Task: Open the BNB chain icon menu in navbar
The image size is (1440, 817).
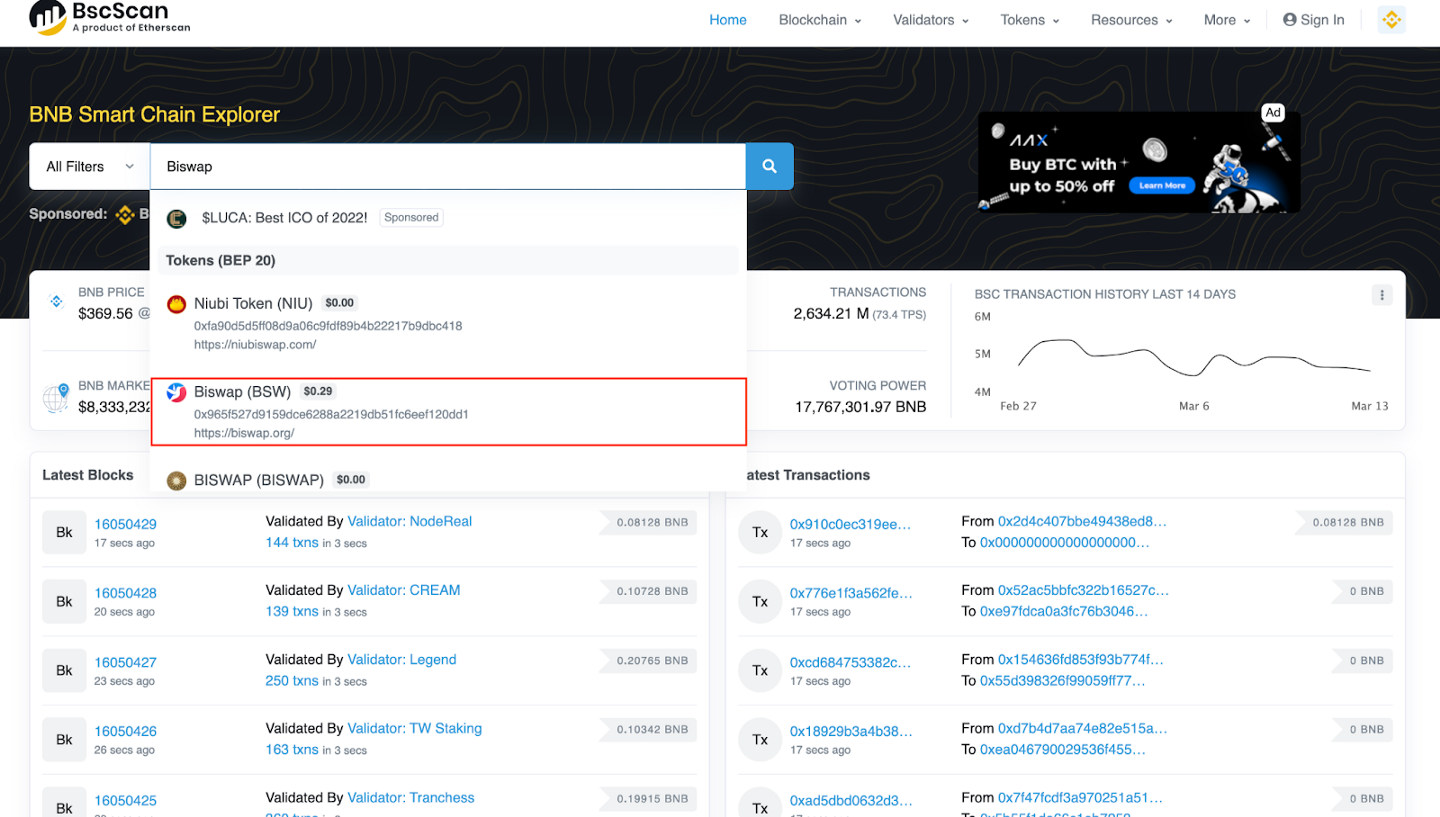Action: pos(1392,20)
